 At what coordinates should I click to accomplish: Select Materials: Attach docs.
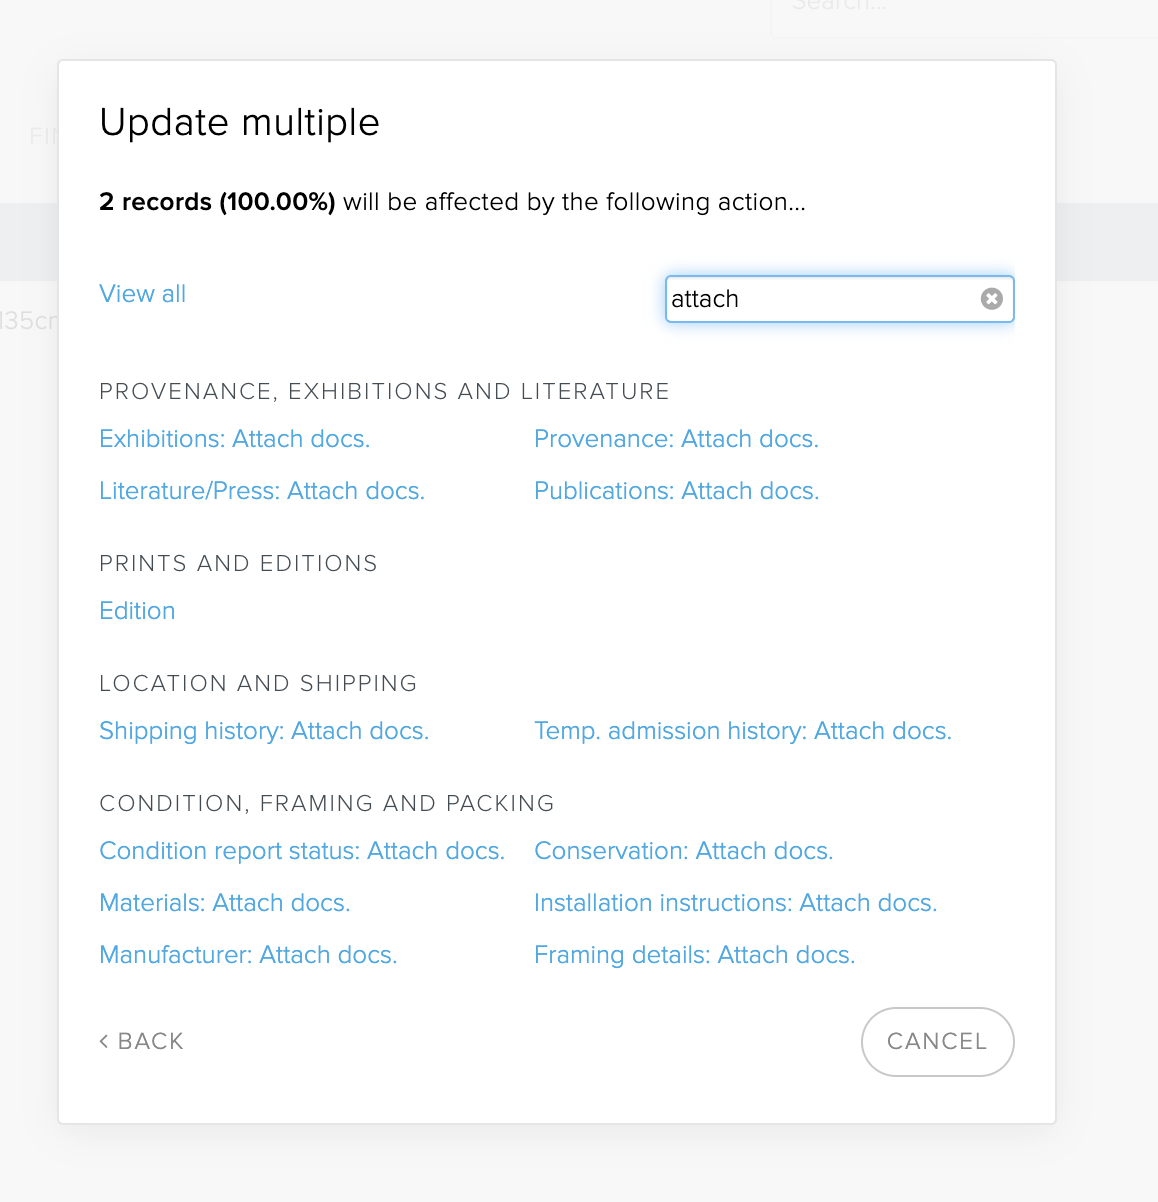(x=225, y=903)
